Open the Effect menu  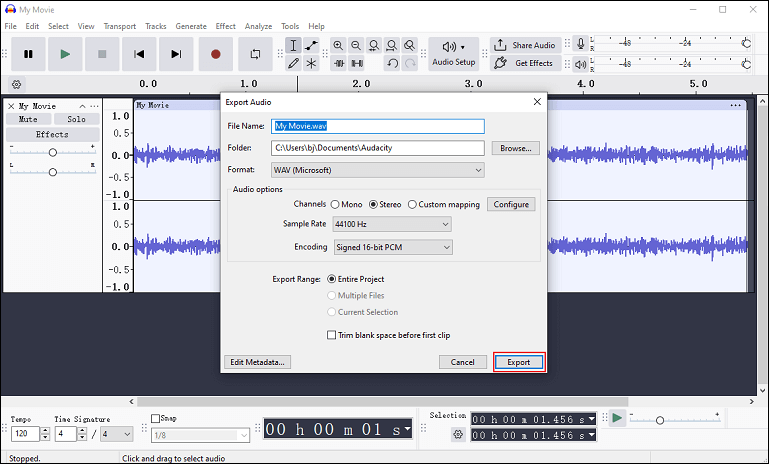click(x=226, y=26)
